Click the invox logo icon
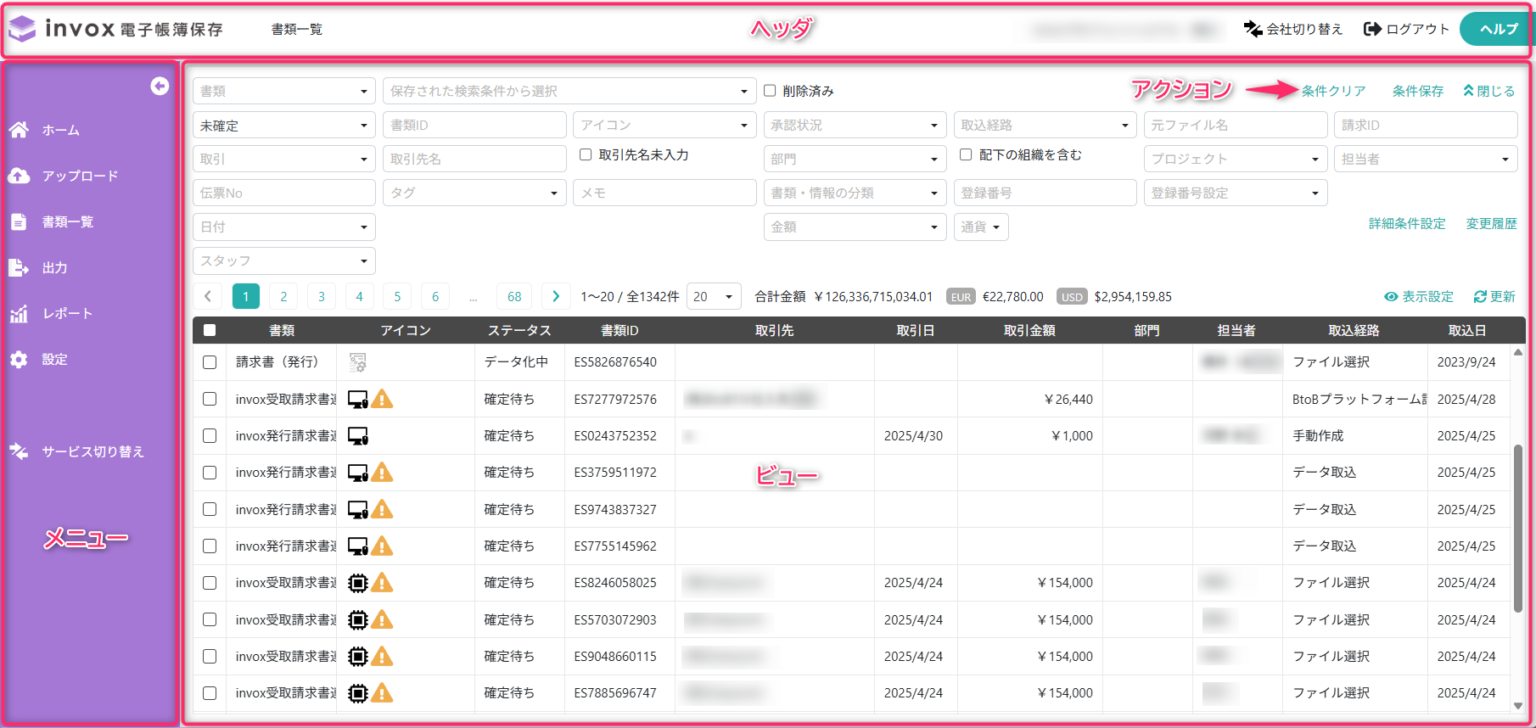The width and height of the screenshot is (1536, 728). click(23, 28)
